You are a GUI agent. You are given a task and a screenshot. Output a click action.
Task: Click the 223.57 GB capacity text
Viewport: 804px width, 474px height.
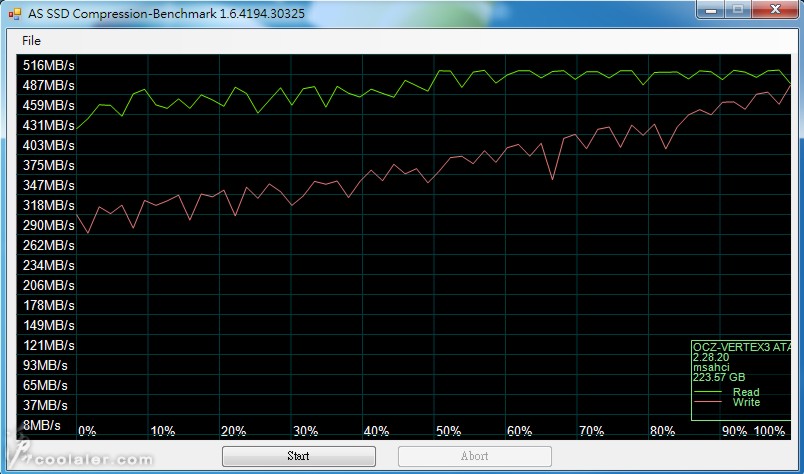click(719, 378)
